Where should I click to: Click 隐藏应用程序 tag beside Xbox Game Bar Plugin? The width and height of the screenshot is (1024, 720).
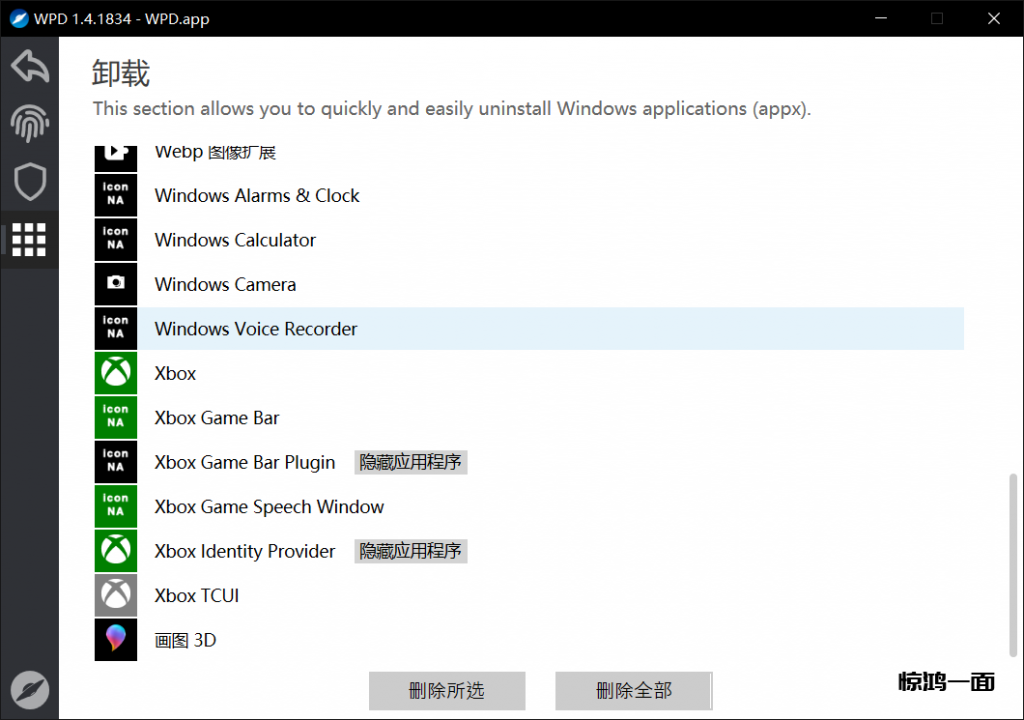[x=410, y=462]
